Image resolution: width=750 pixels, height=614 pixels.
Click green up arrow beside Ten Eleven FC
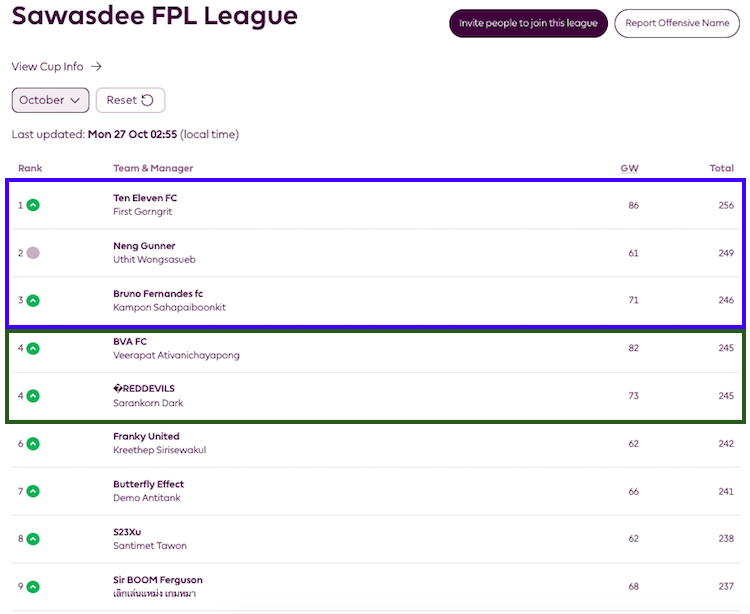[x=33, y=205]
